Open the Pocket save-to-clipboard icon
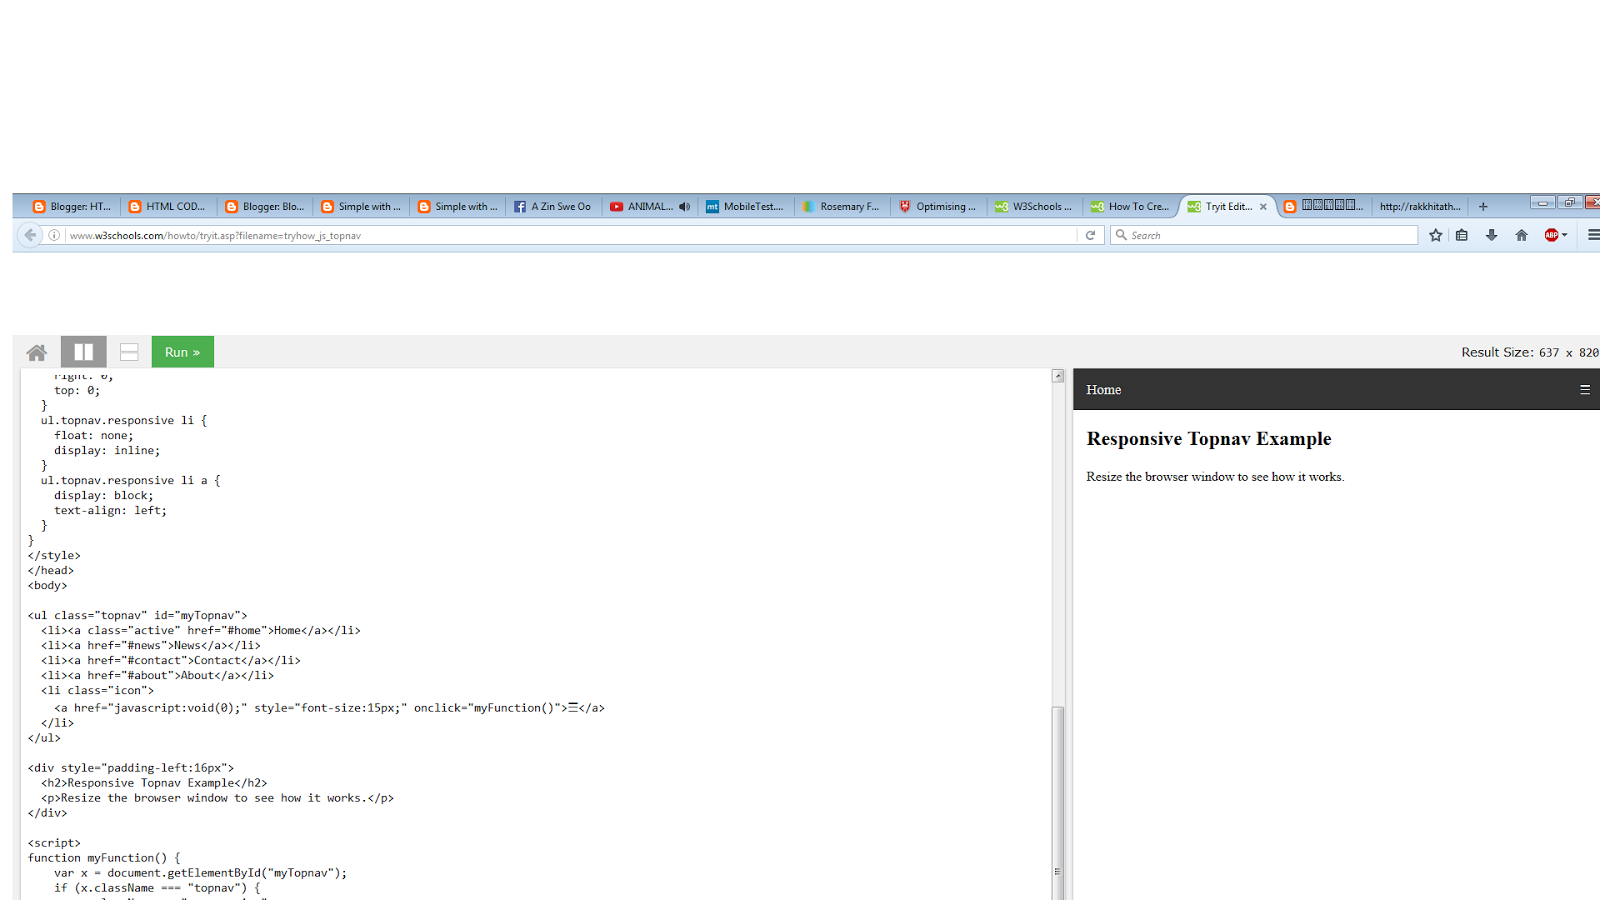 click(1461, 235)
